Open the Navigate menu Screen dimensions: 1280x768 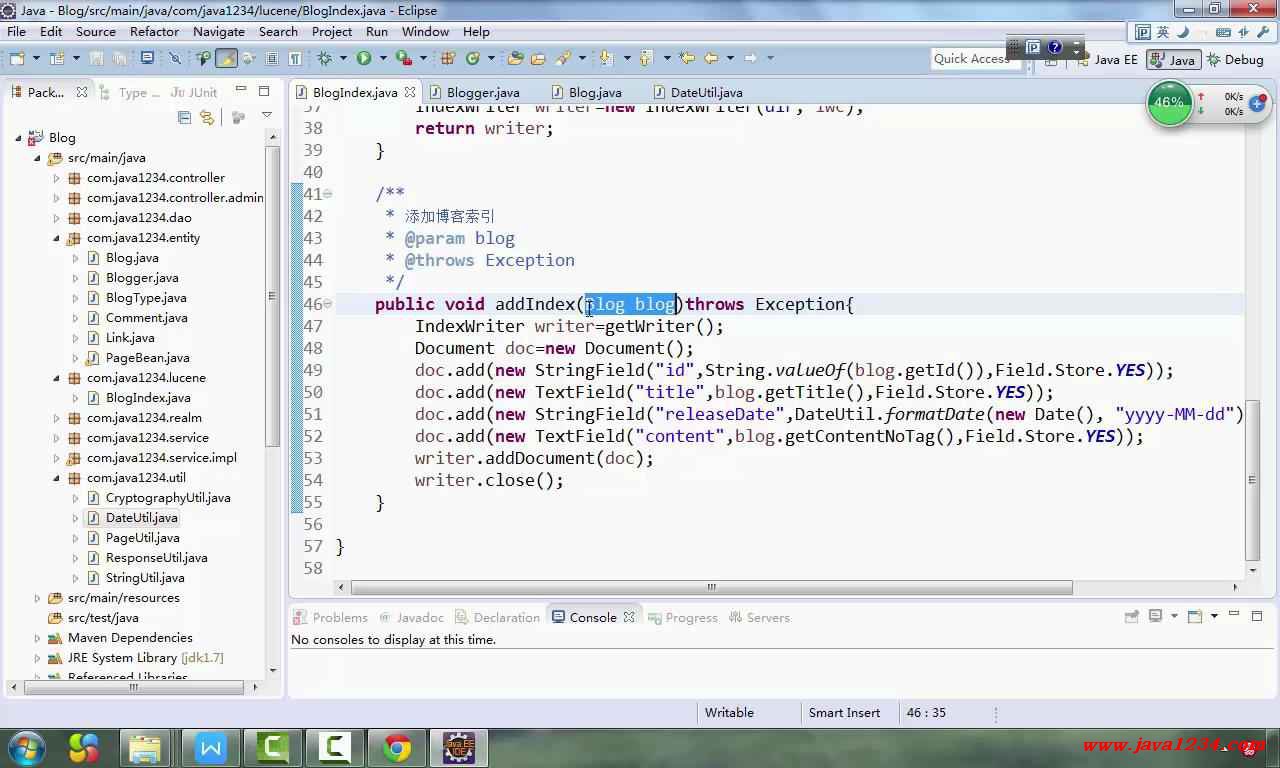(x=218, y=31)
